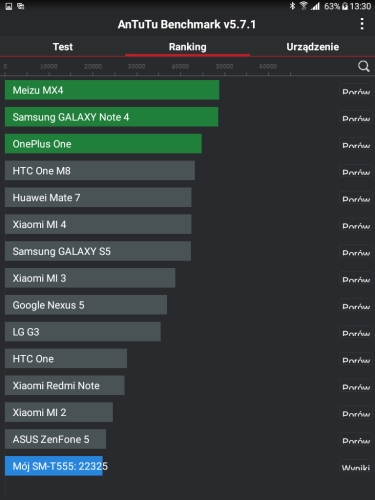
Task: Select the Ranking tab
Action: tap(187, 47)
